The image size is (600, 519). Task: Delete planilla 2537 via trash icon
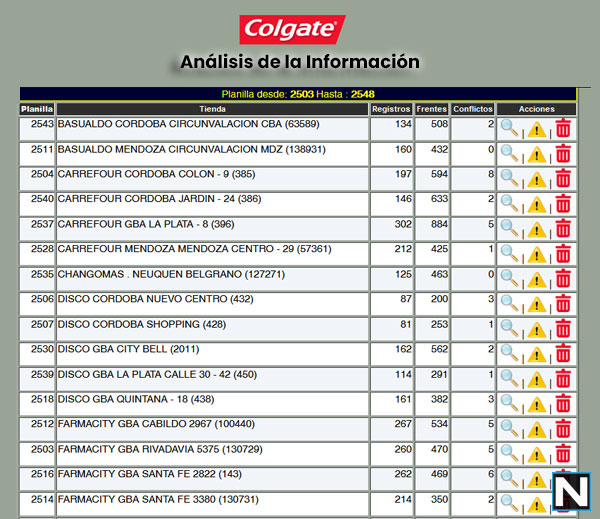pos(563,228)
